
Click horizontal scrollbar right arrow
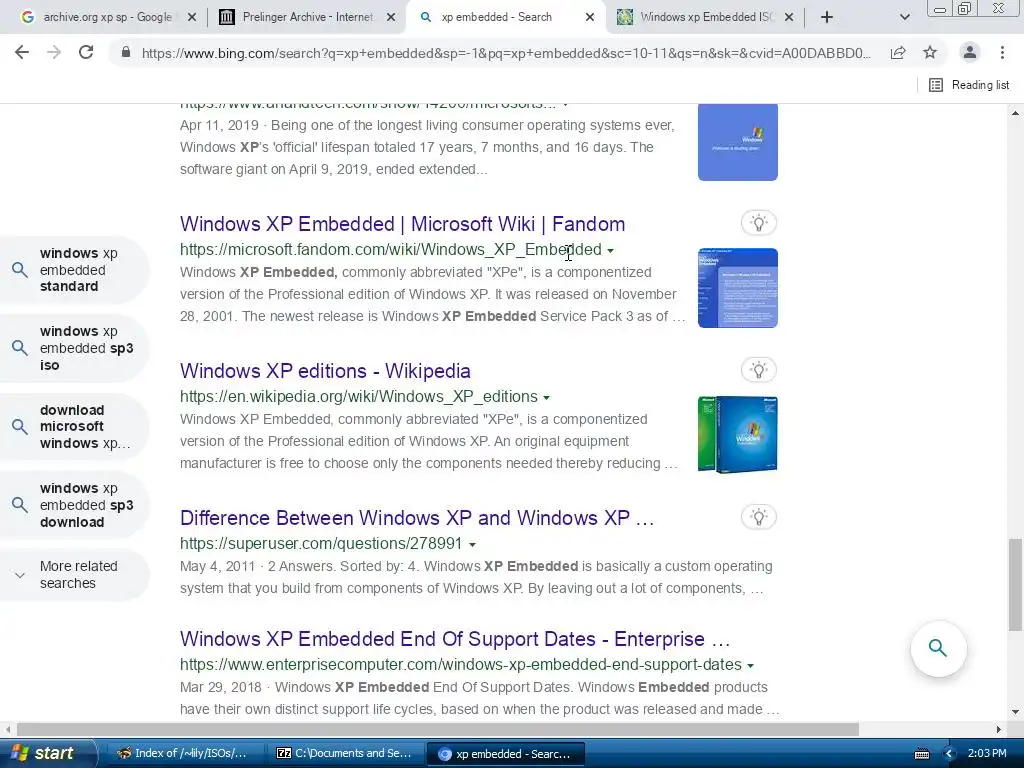(x=999, y=729)
